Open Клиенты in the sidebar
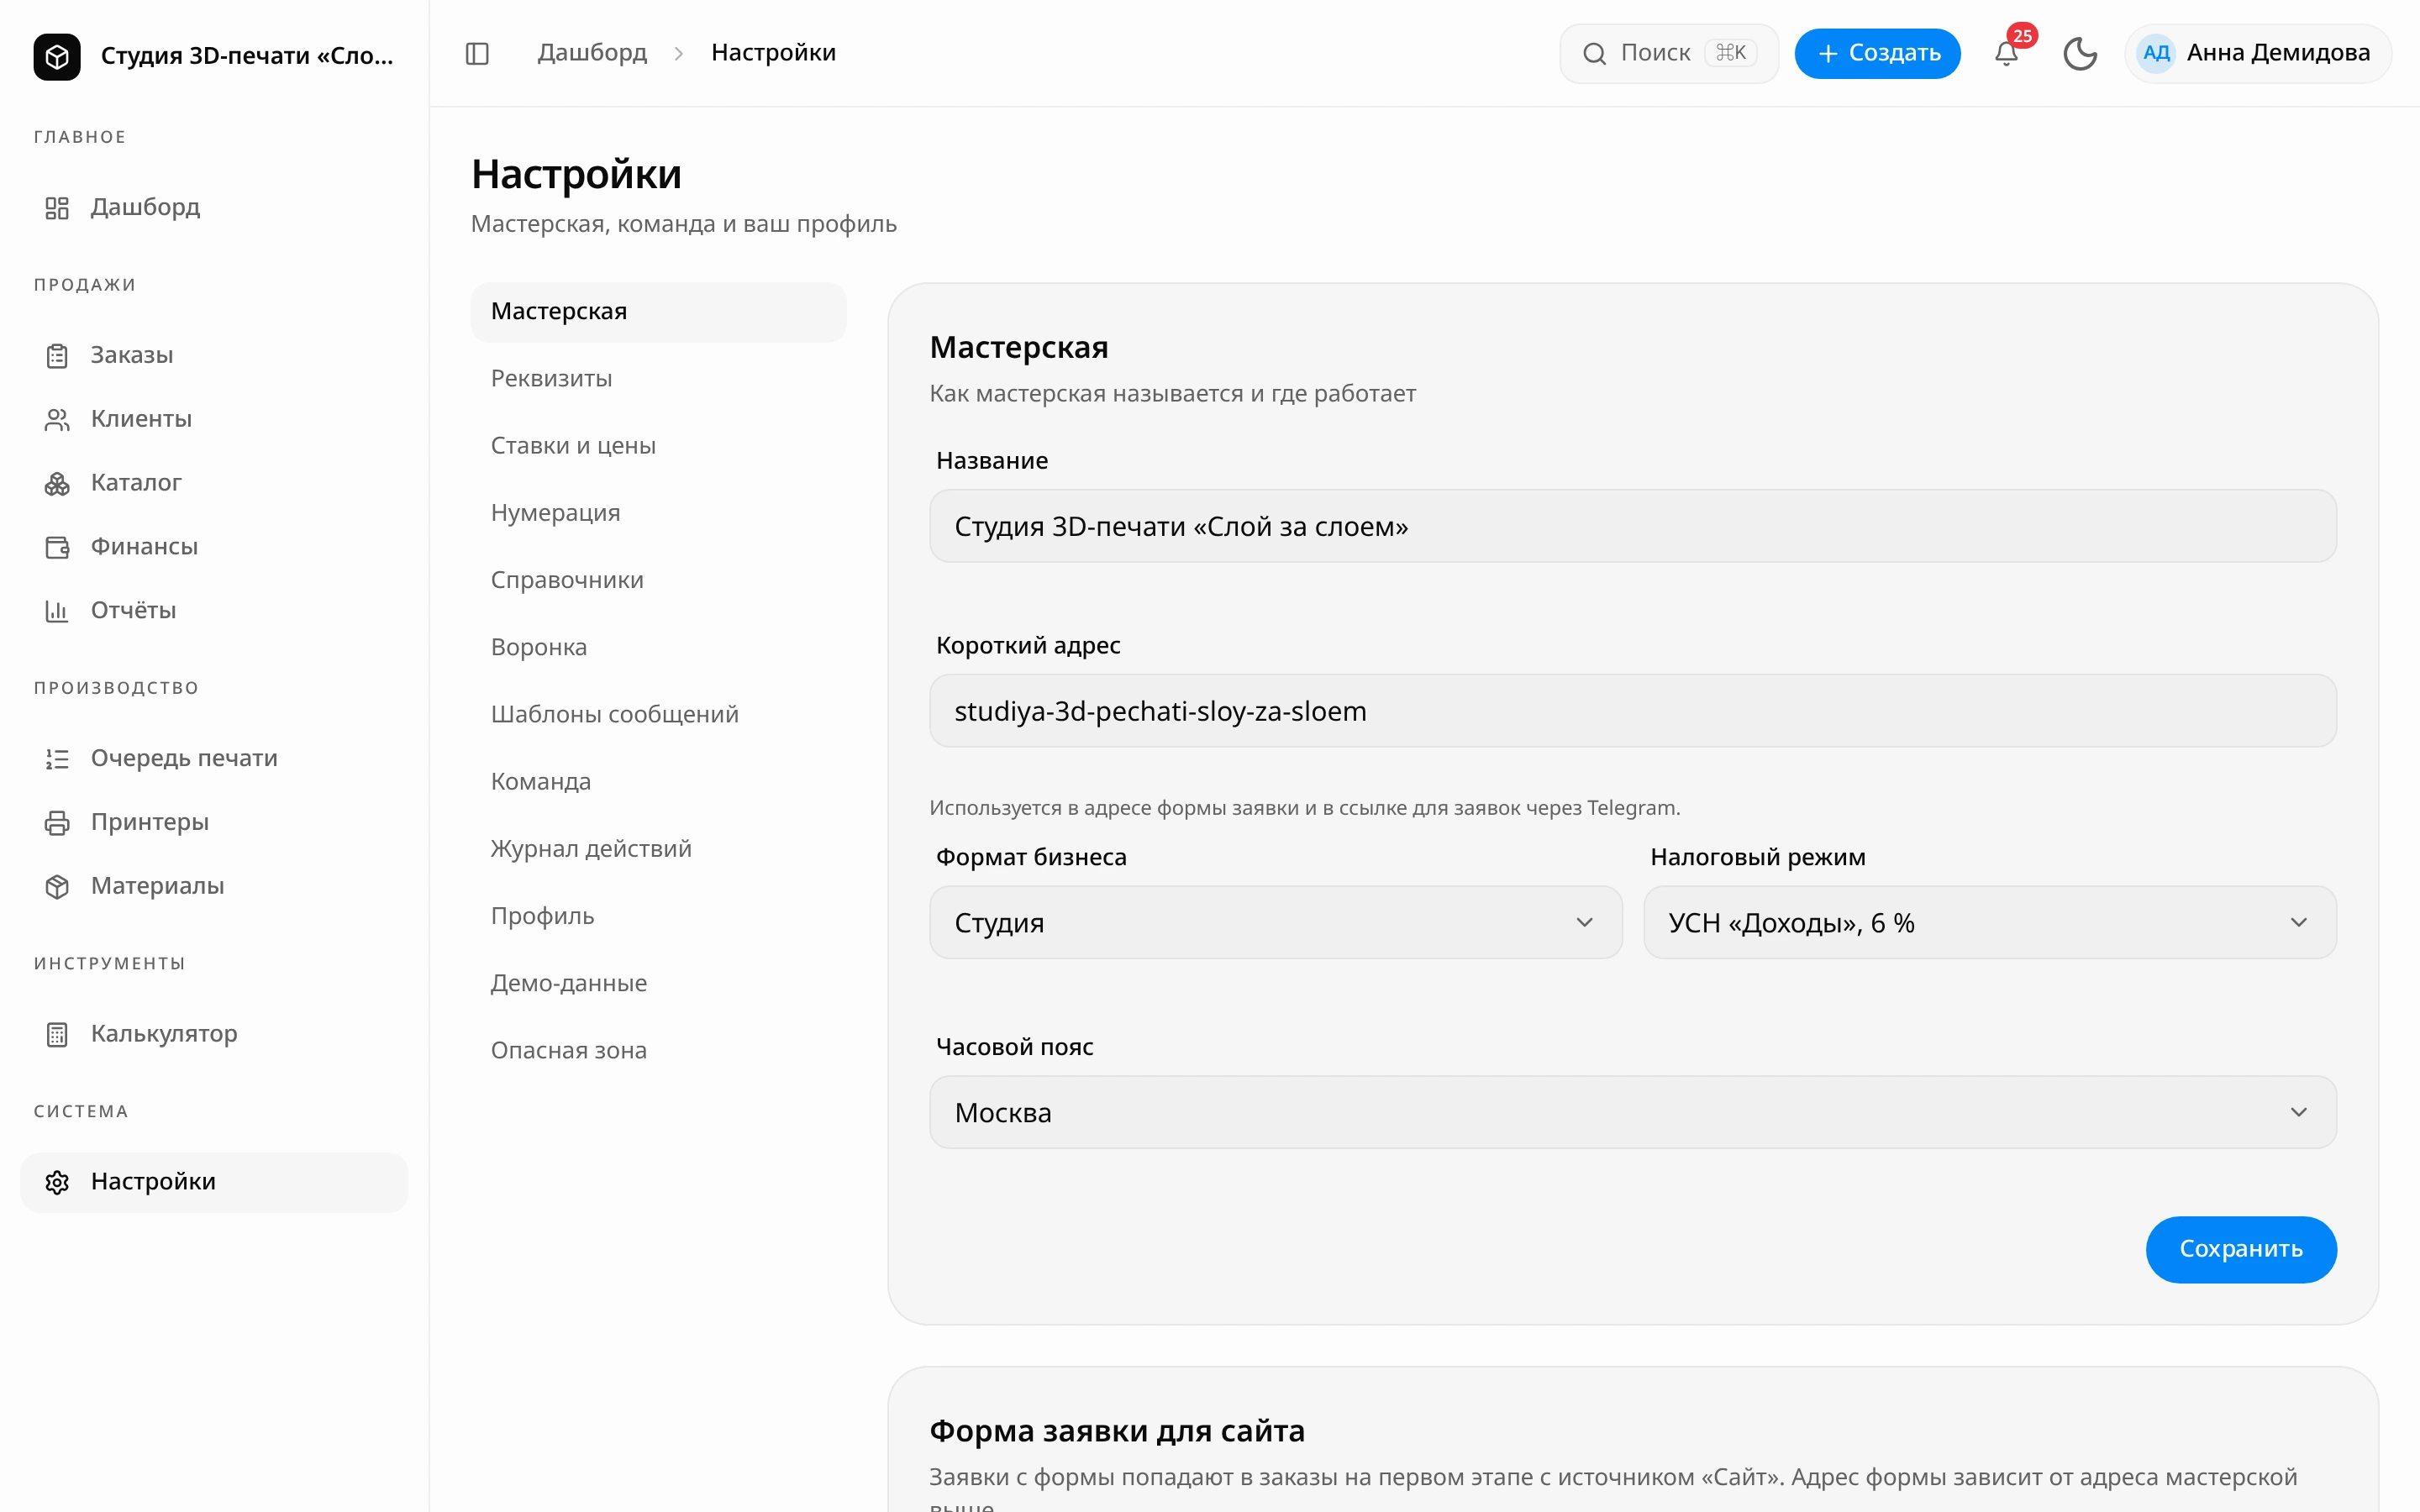 click(x=214, y=419)
